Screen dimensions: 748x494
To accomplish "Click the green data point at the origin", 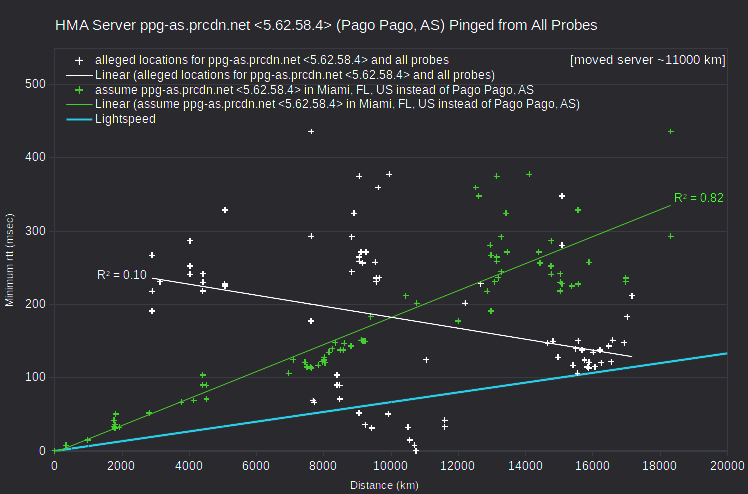I will 54,451.
